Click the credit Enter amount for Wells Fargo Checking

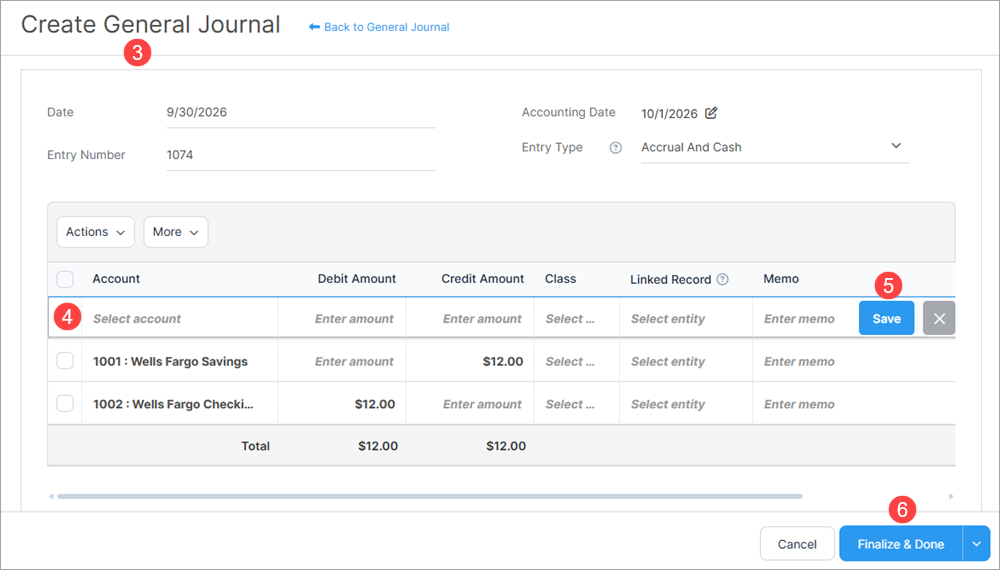tap(470, 404)
